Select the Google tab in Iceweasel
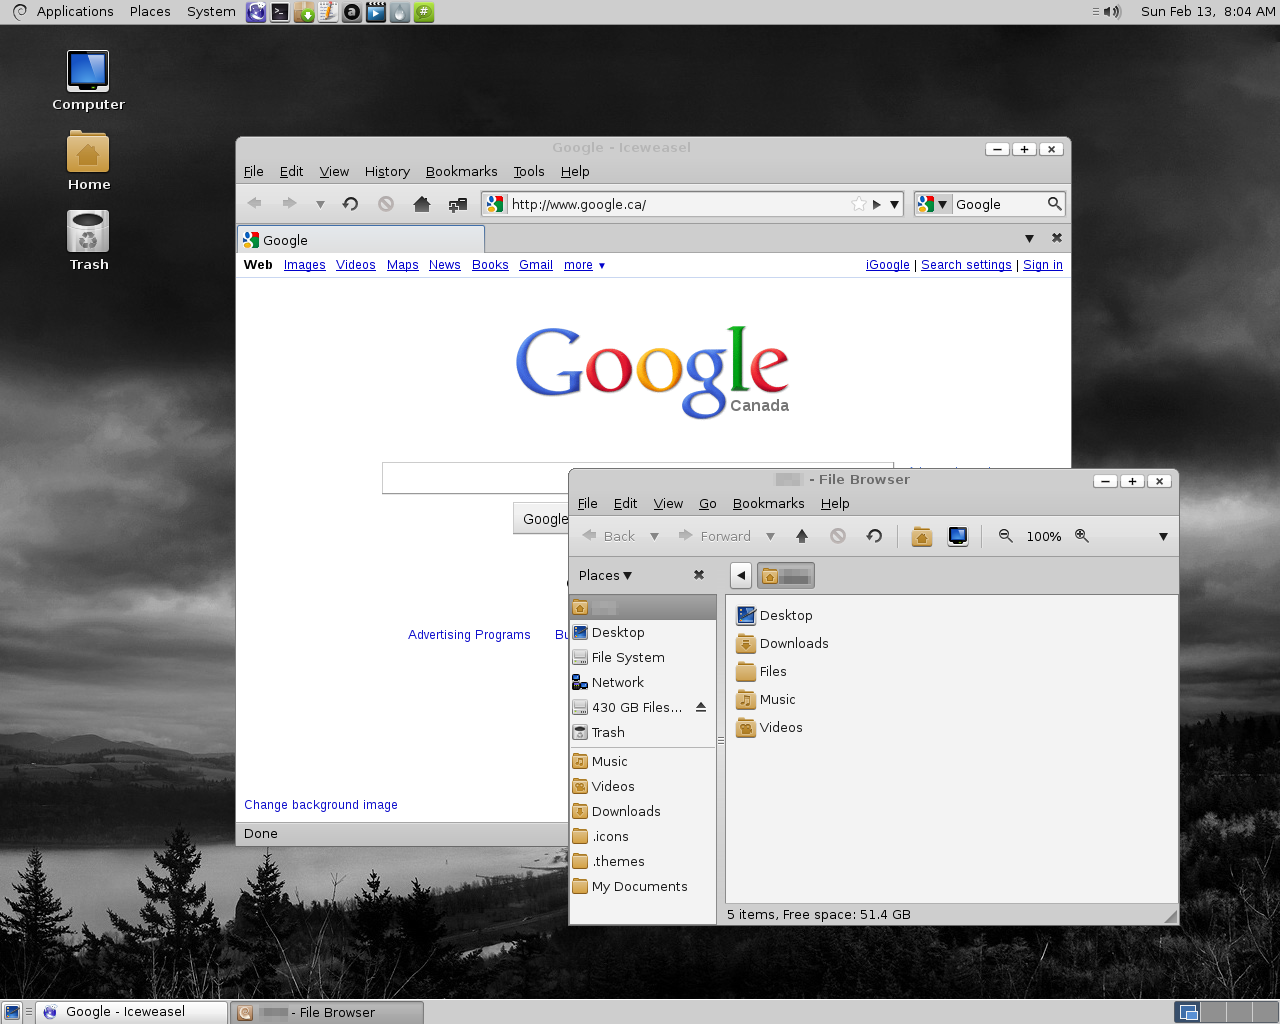 point(361,240)
